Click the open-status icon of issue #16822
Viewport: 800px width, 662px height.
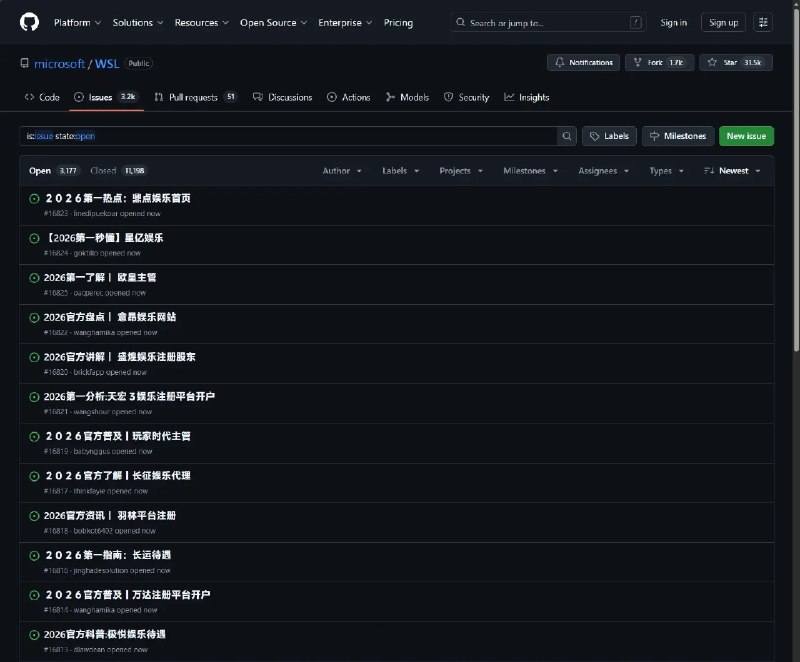click(x=34, y=318)
